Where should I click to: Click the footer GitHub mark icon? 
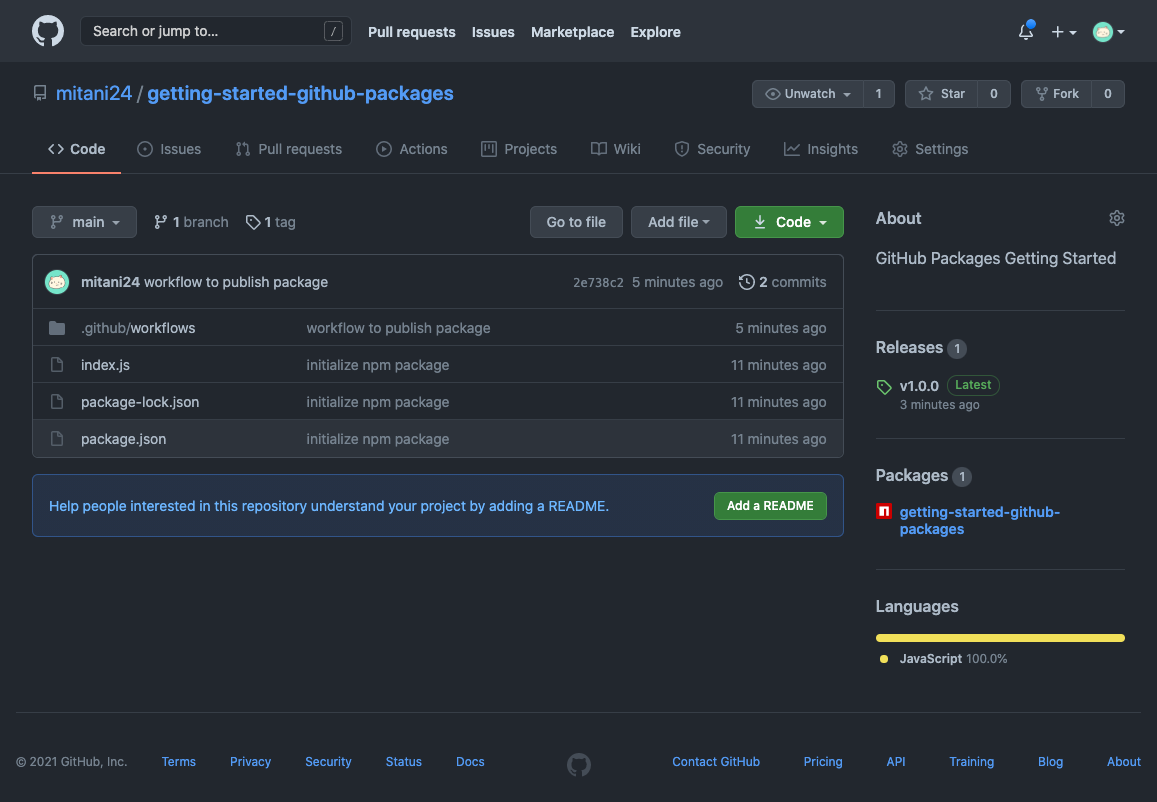click(x=578, y=764)
